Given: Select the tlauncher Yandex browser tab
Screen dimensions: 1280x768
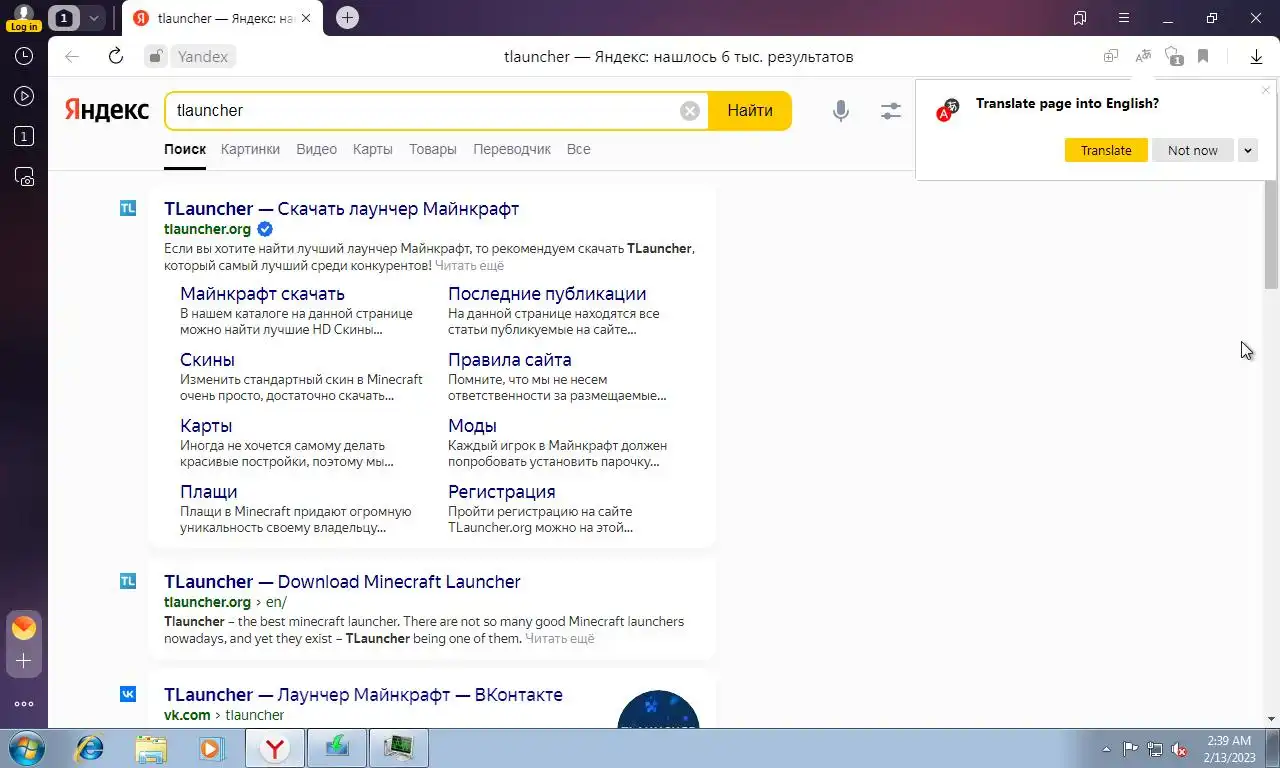Looking at the screenshot, I should [221, 18].
